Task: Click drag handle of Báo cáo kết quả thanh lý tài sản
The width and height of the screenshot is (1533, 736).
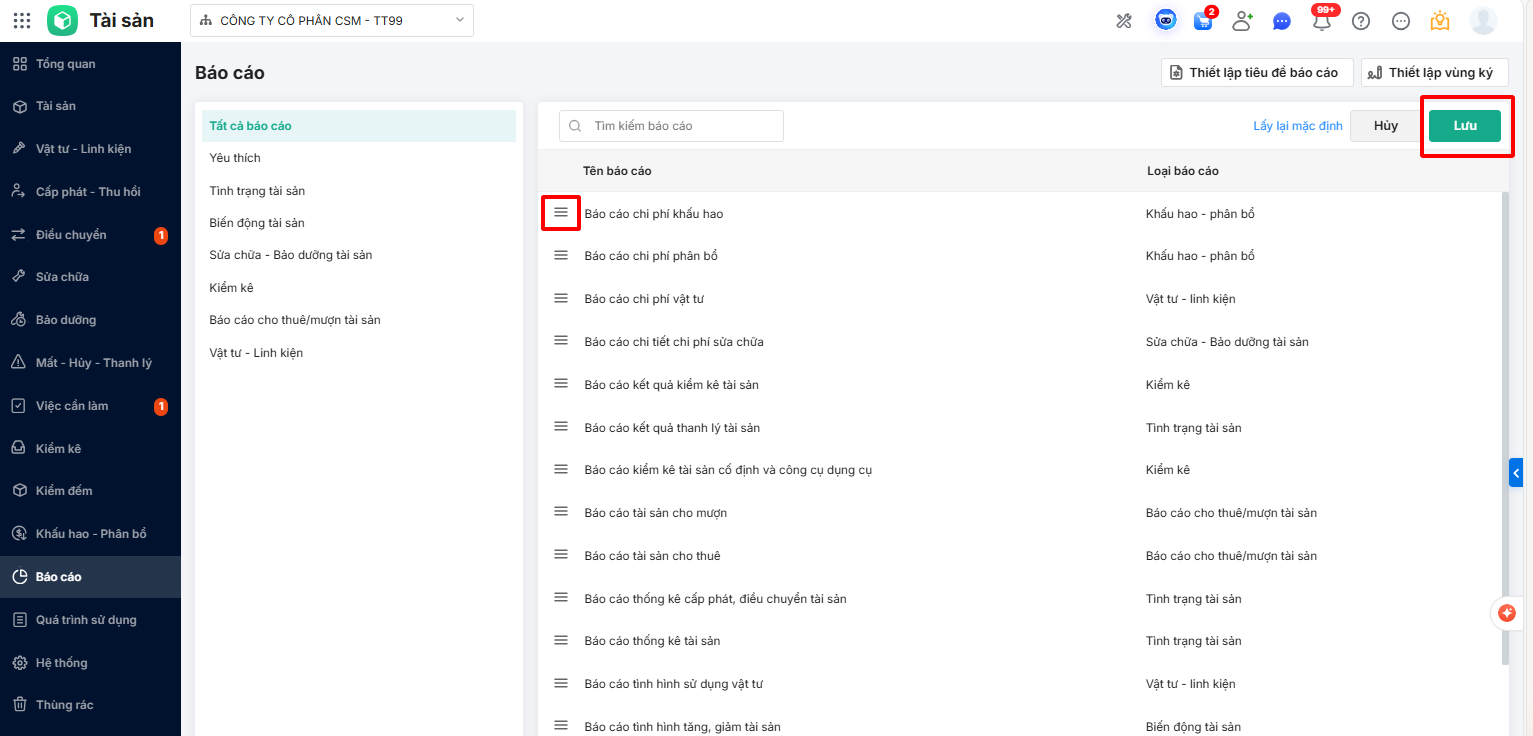Action: (561, 427)
